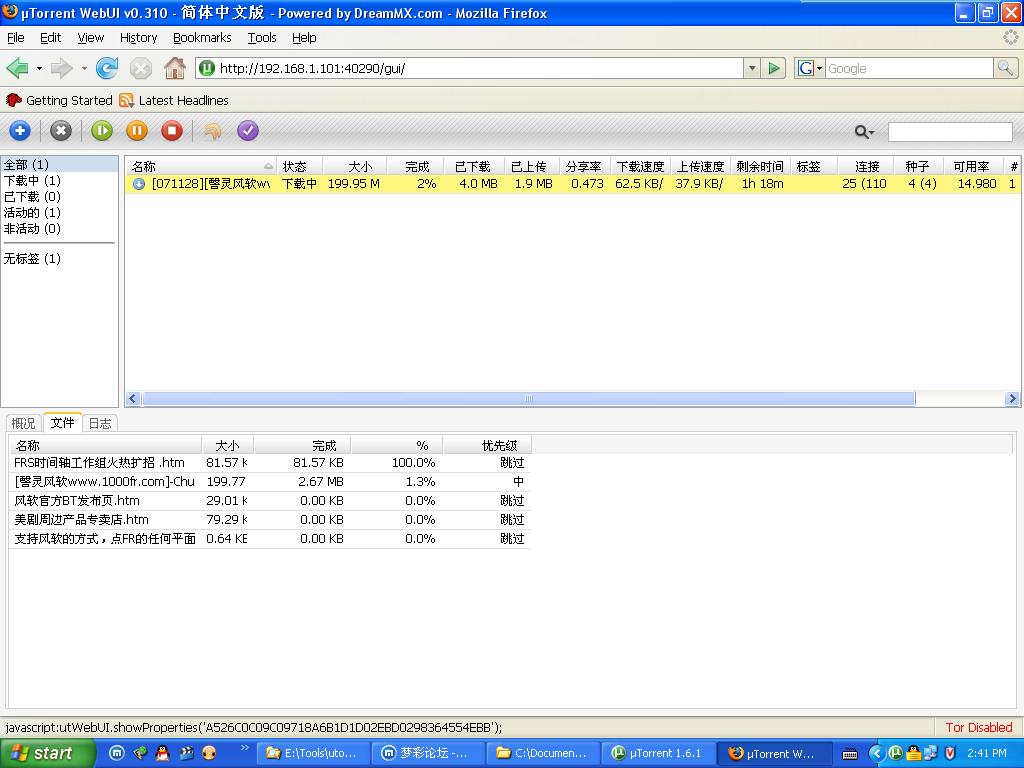Expand the Quick Launch overflow chevron

click(244, 748)
